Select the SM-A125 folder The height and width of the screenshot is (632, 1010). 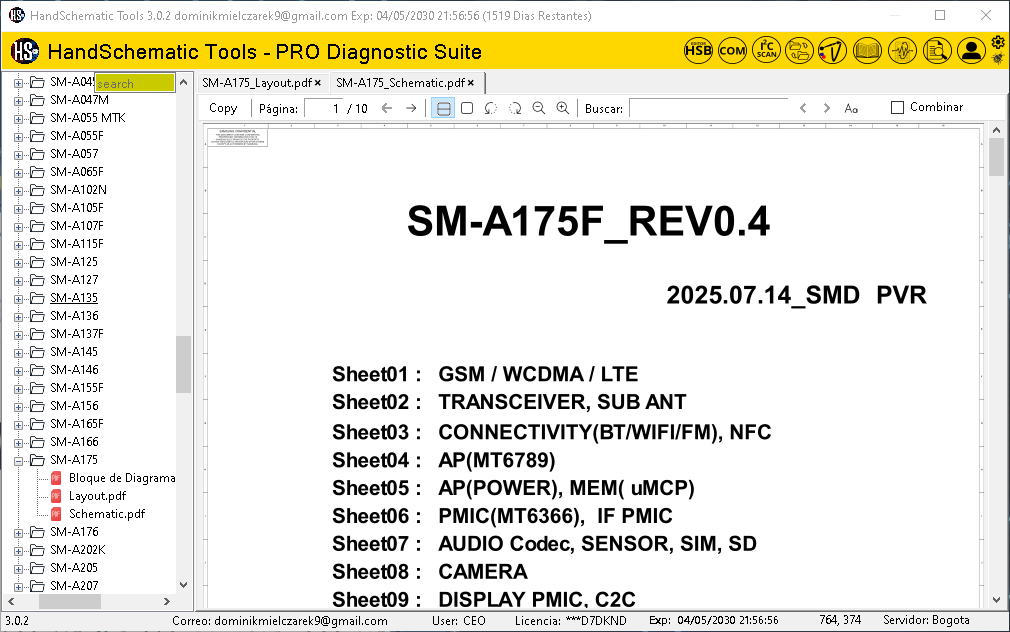pyautogui.click(x=74, y=262)
